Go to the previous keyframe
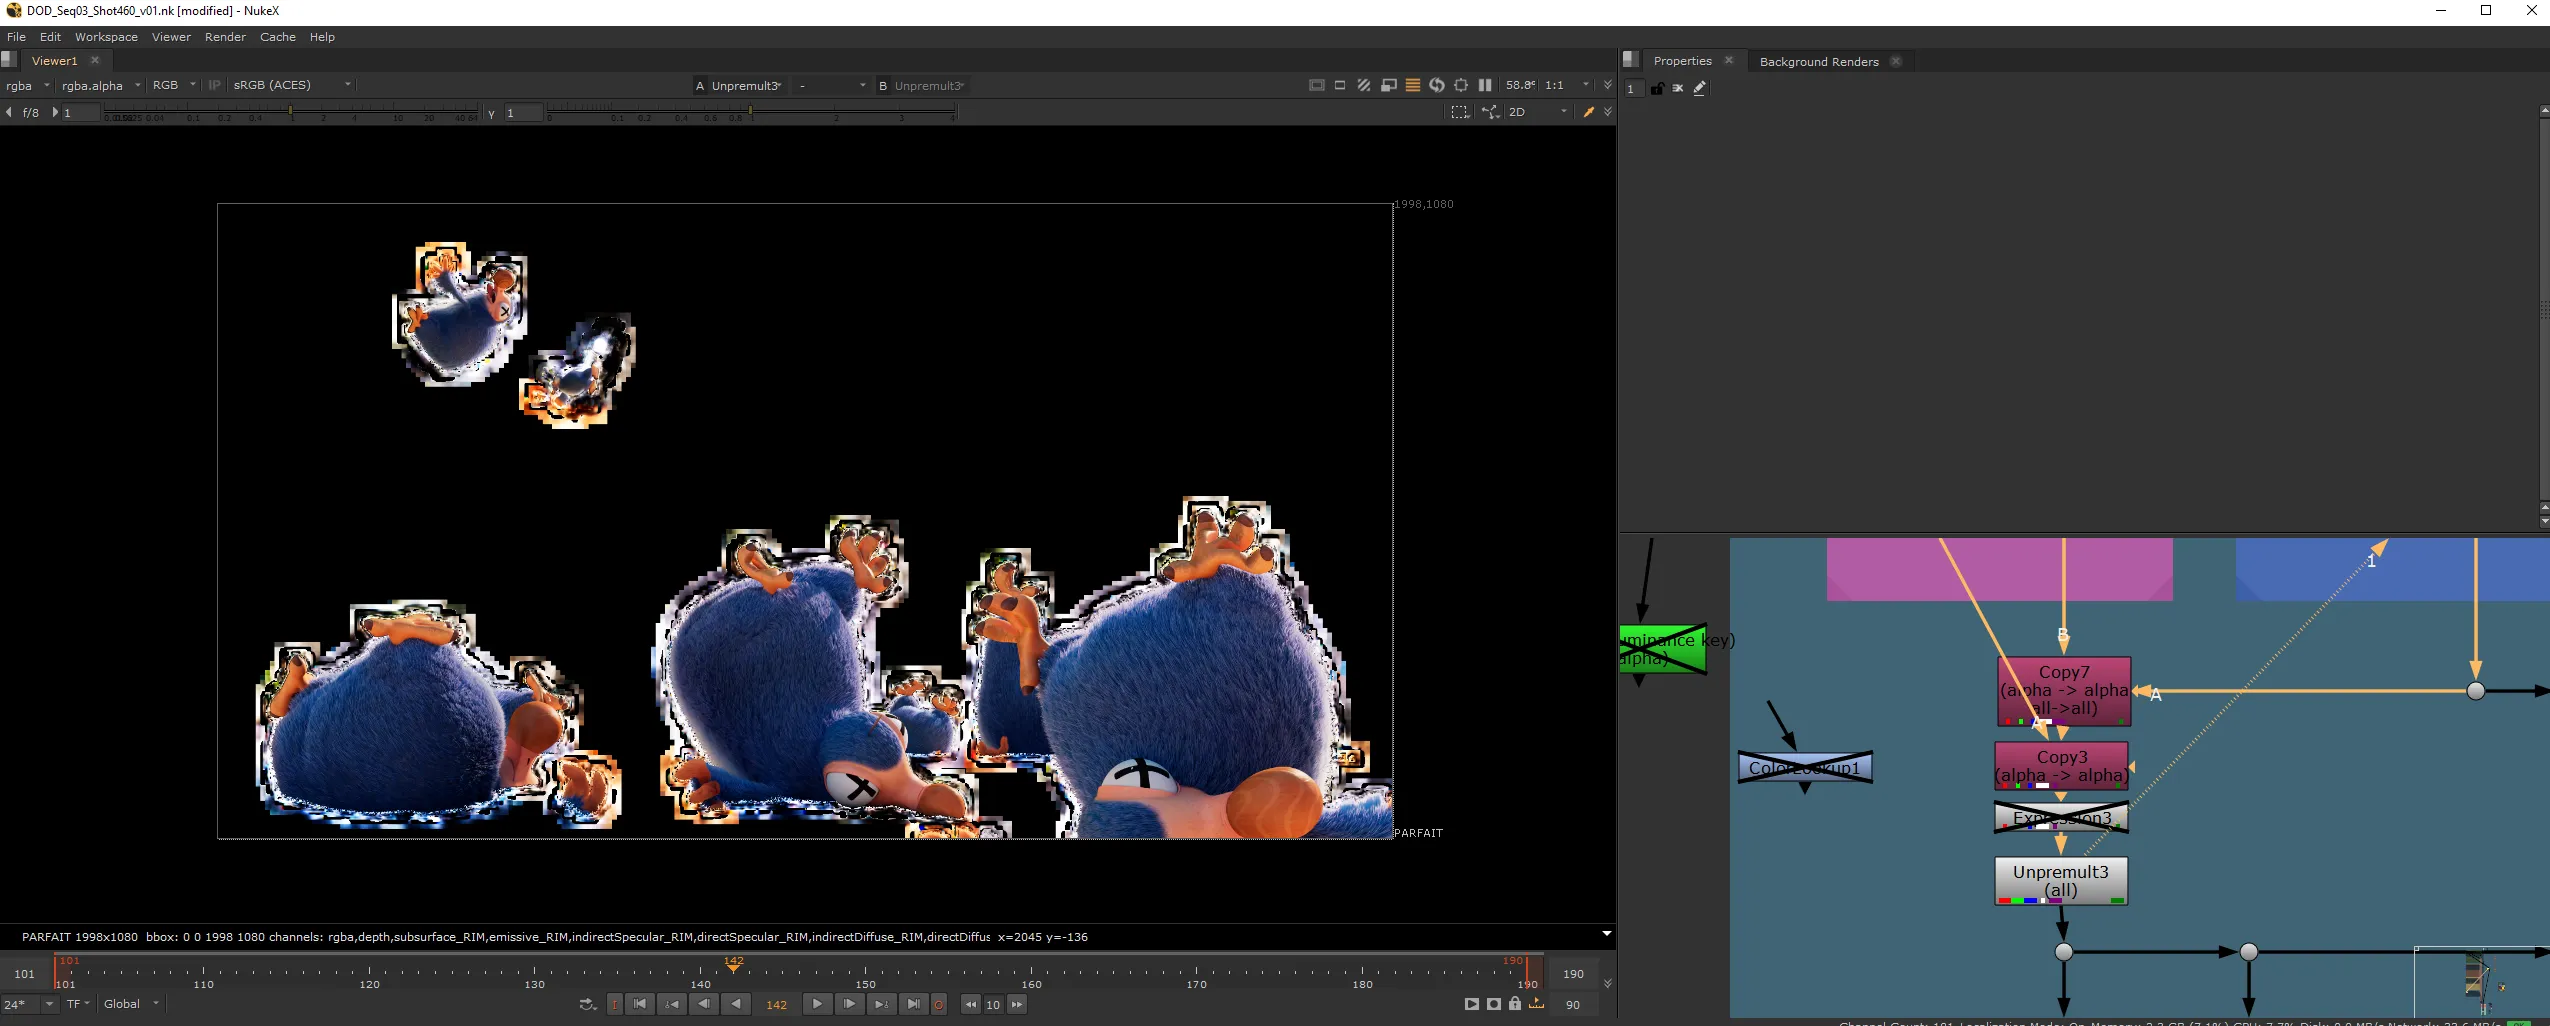The height and width of the screenshot is (1026, 2550). [x=672, y=1004]
